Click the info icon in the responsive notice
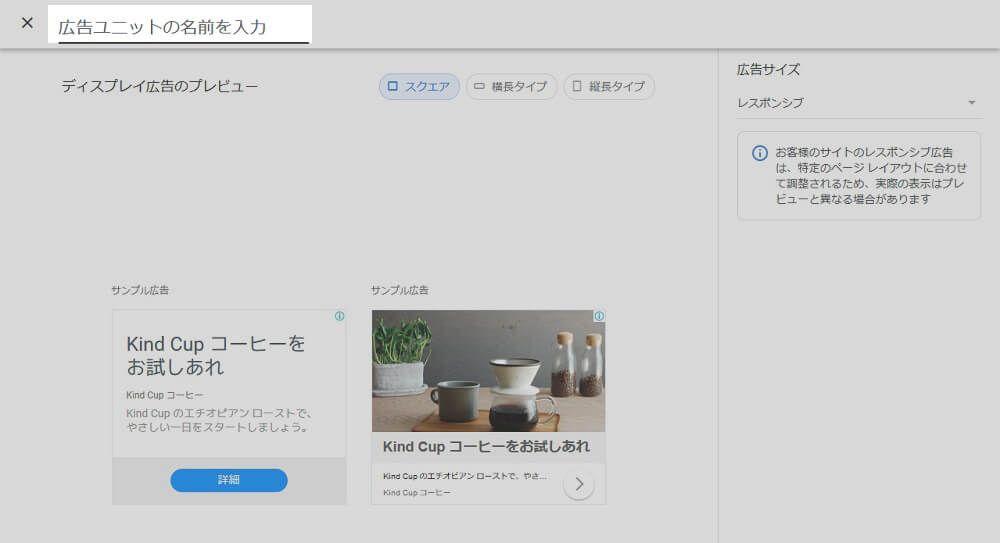Image resolution: width=1000 pixels, height=543 pixels. pos(760,153)
